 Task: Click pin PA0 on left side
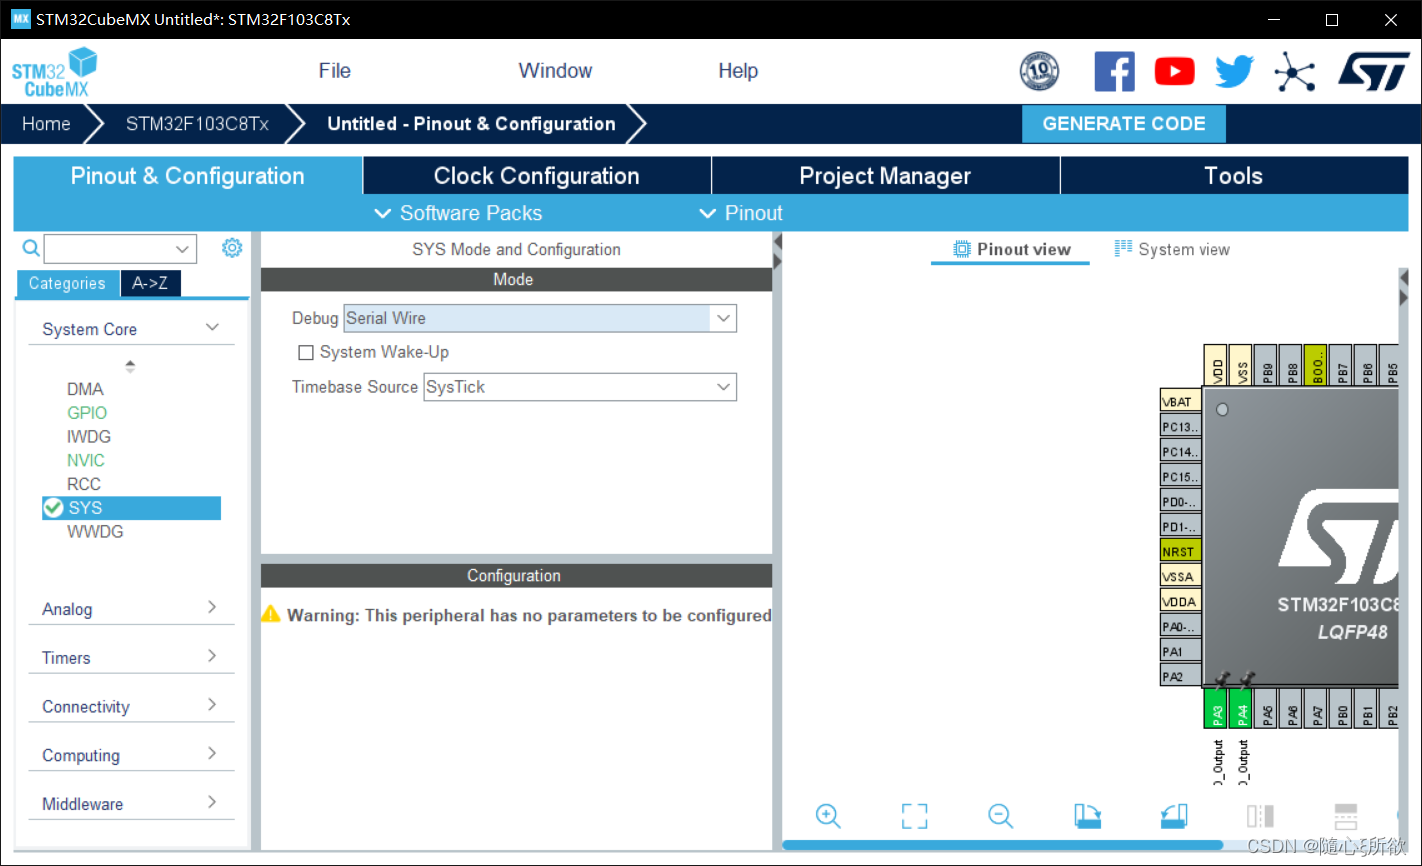[1180, 626]
